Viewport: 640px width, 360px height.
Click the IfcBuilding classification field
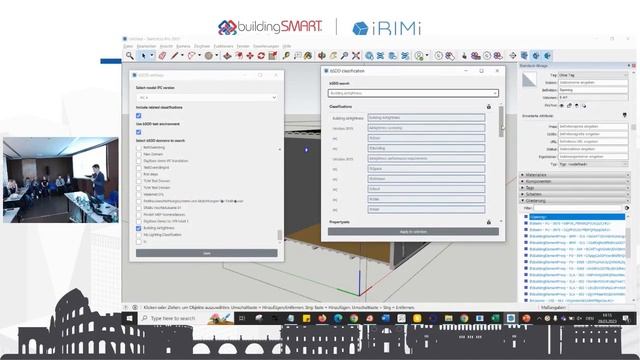[426, 148]
